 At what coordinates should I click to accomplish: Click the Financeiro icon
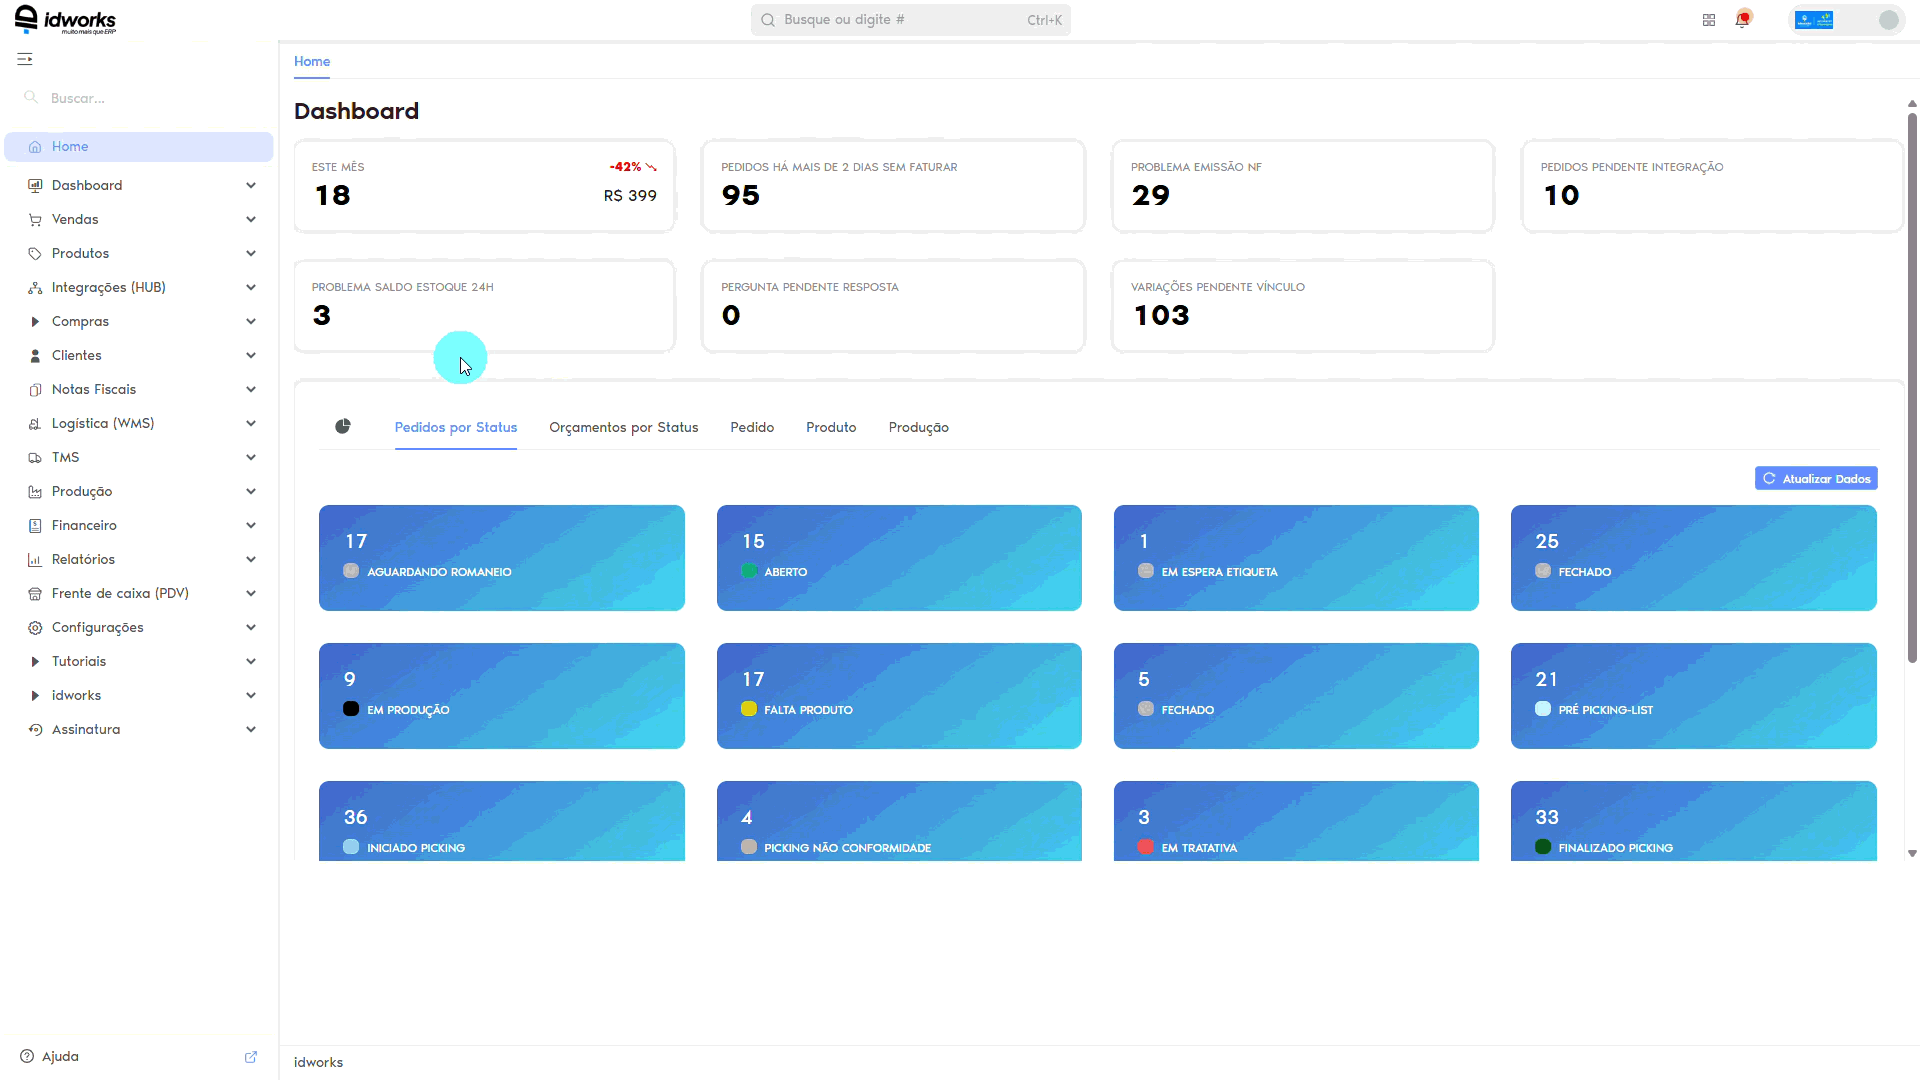[x=35, y=525]
